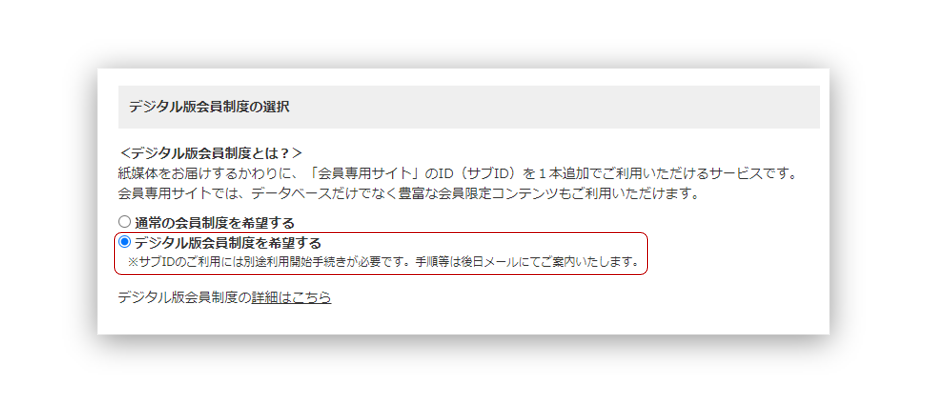
Task: Click the デジタル版会員制度を希望する label text
Action: (x=228, y=243)
